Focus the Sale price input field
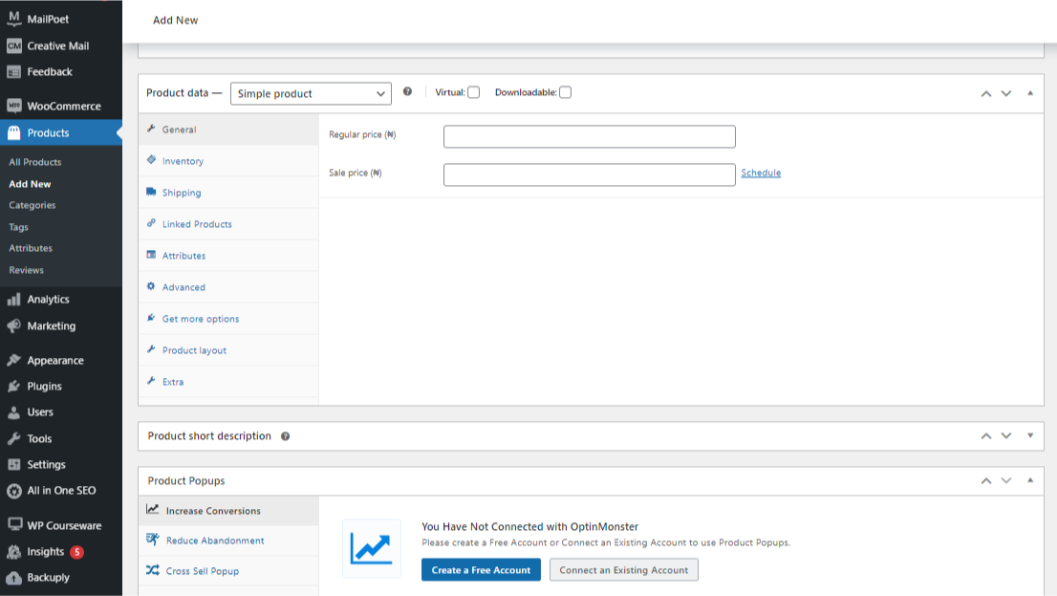The image size is (1057, 596). [x=589, y=175]
